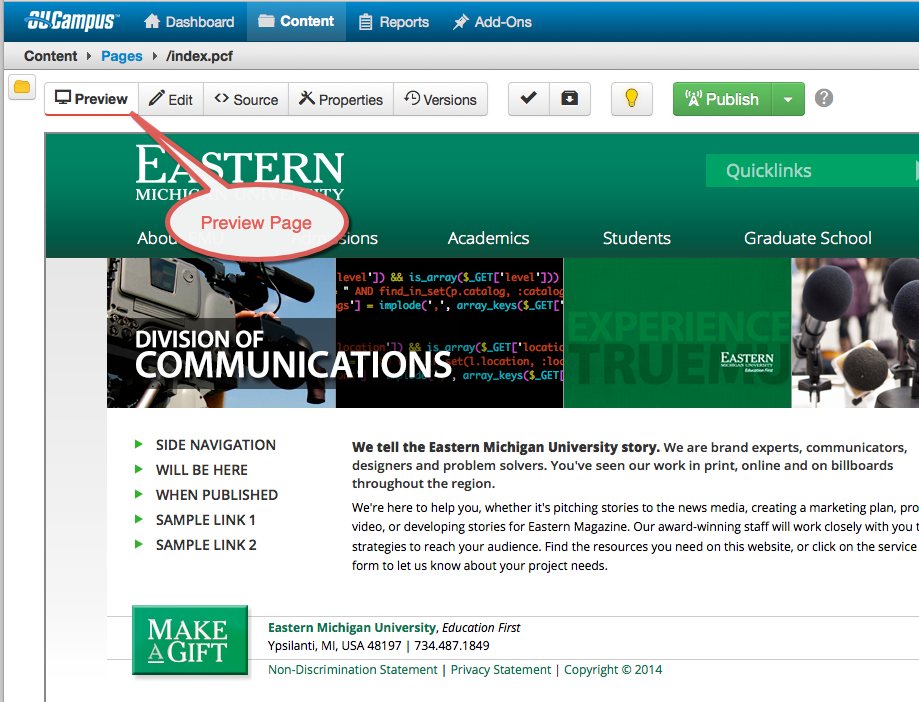Image resolution: width=919 pixels, height=702 pixels.
Task: Open the Quicklinks box
Action: [812, 171]
